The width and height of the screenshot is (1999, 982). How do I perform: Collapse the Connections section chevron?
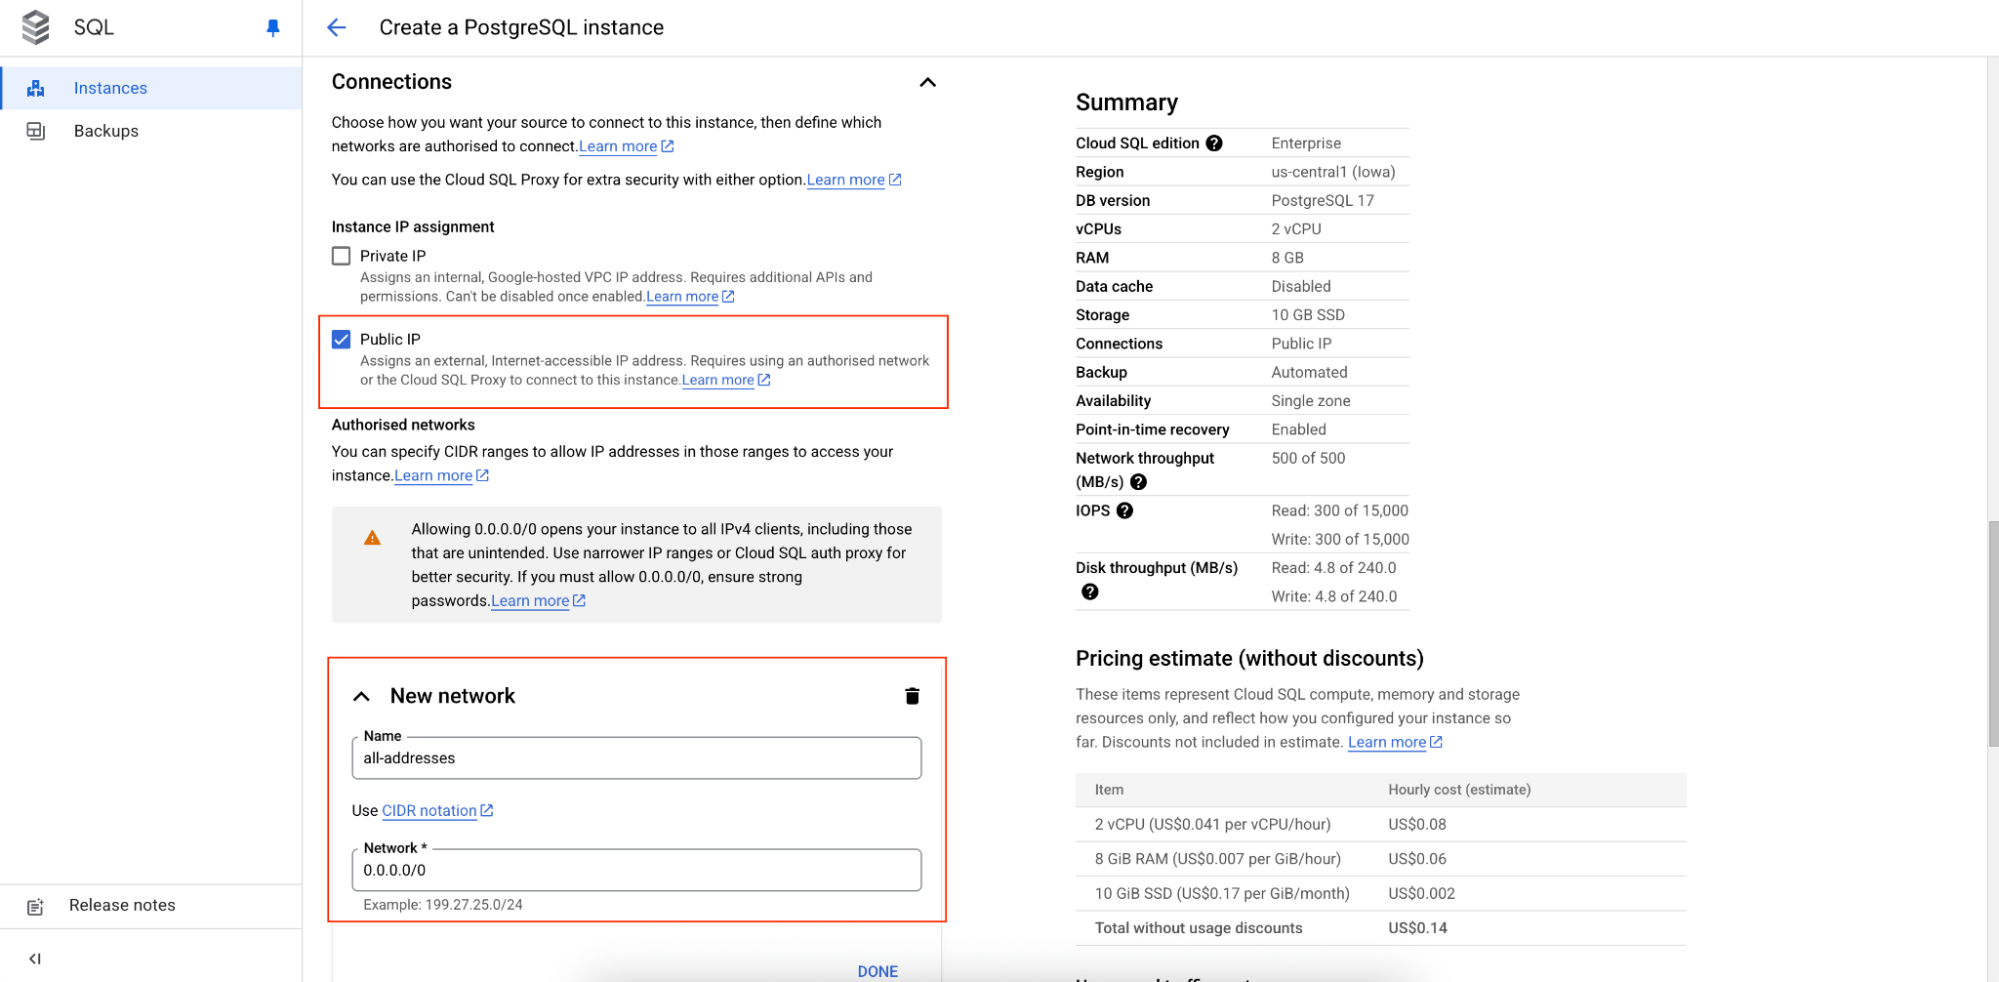pyautogui.click(x=928, y=82)
